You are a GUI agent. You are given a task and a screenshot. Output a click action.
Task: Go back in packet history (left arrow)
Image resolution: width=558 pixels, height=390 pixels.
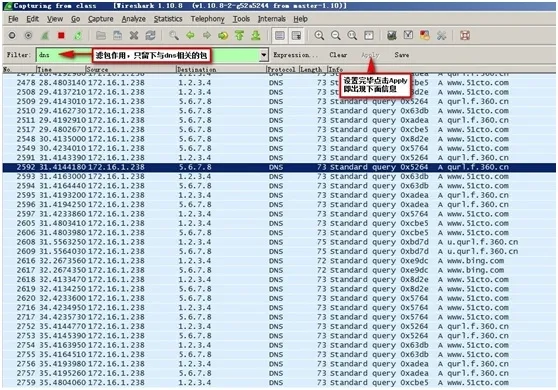(190, 36)
